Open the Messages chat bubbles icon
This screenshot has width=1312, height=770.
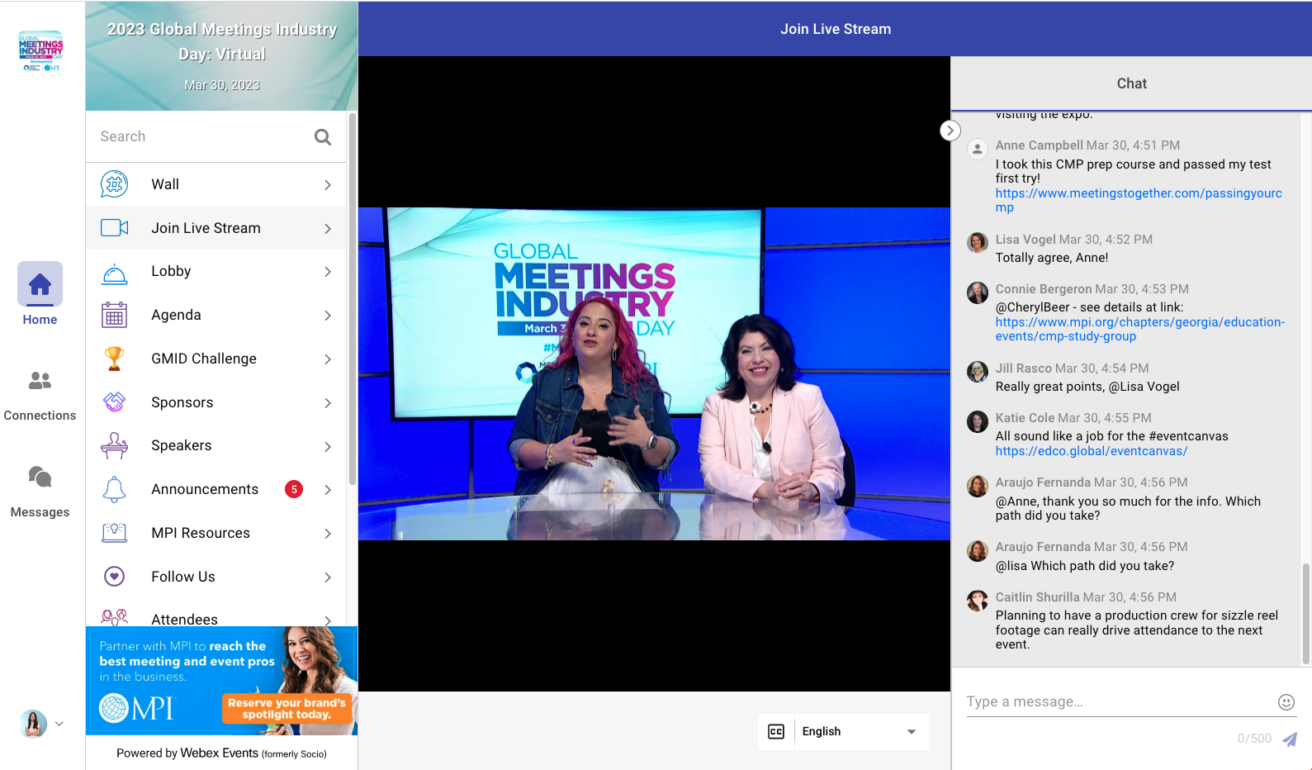pyautogui.click(x=40, y=477)
